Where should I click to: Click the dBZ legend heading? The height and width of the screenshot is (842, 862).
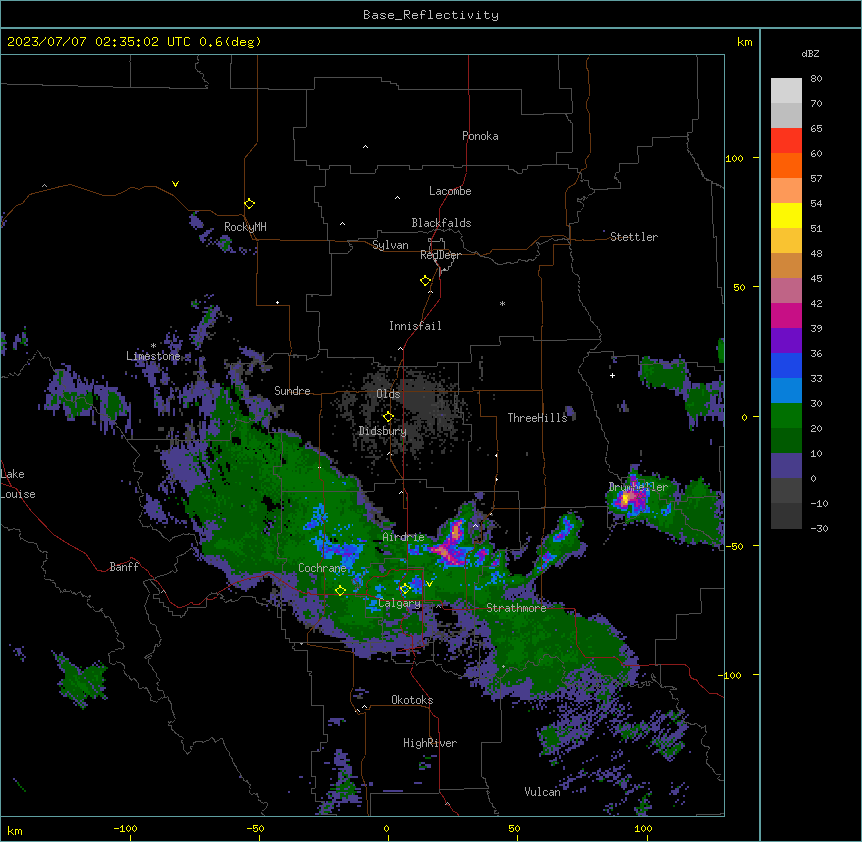(810, 53)
